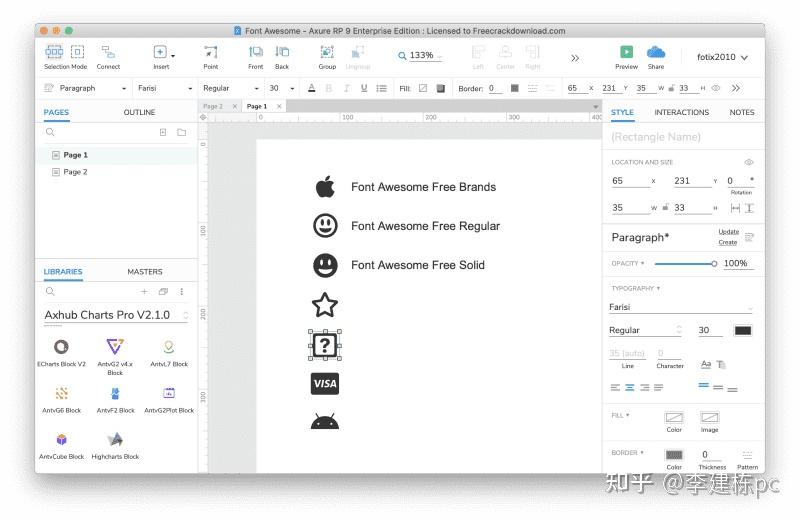Click the border color square in toolbar
The width and height of the screenshot is (800, 520).
pos(514,88)
